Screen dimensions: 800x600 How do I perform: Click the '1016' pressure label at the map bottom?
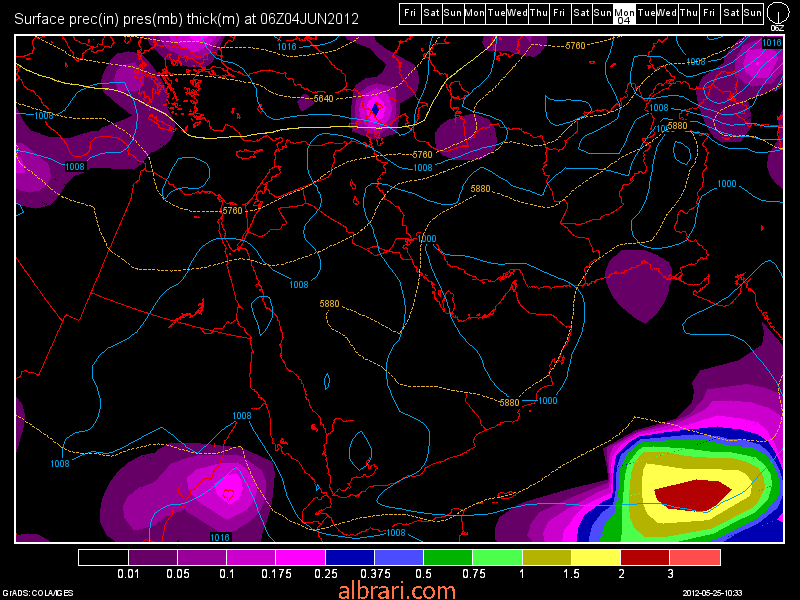220,537
